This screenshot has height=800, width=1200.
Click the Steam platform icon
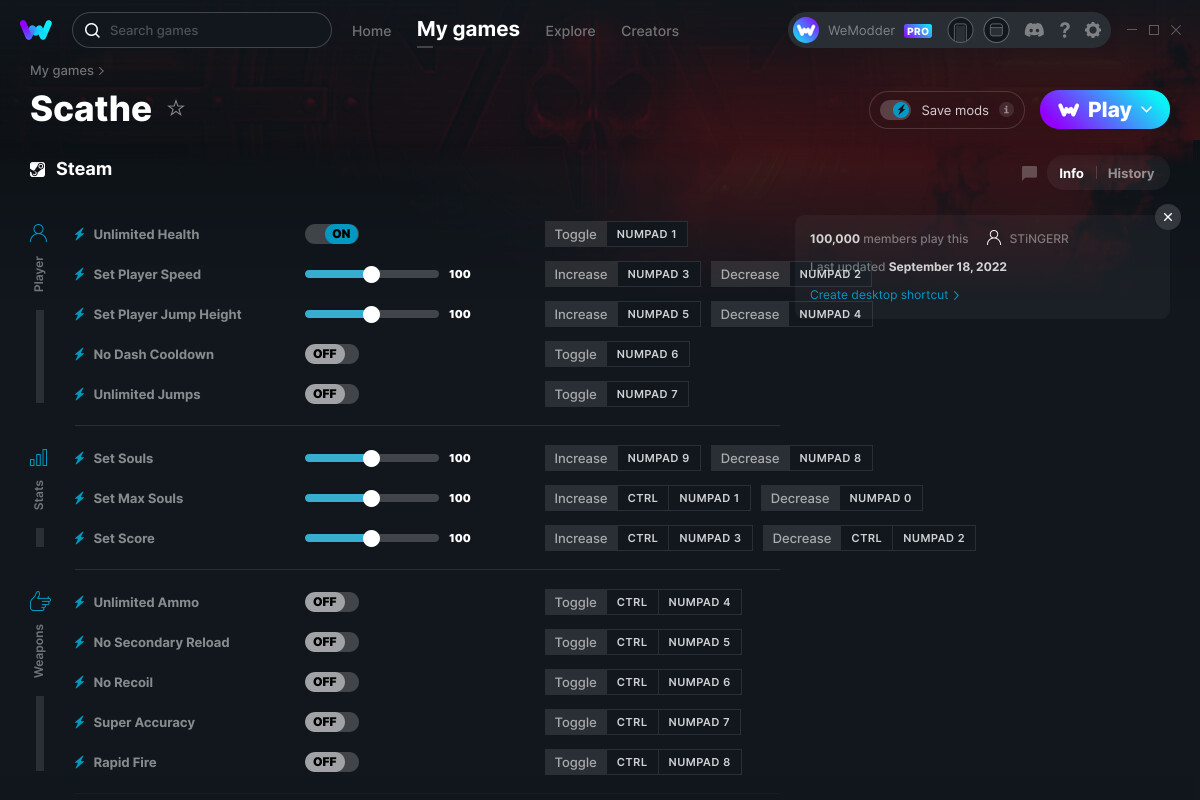point(37,168)
